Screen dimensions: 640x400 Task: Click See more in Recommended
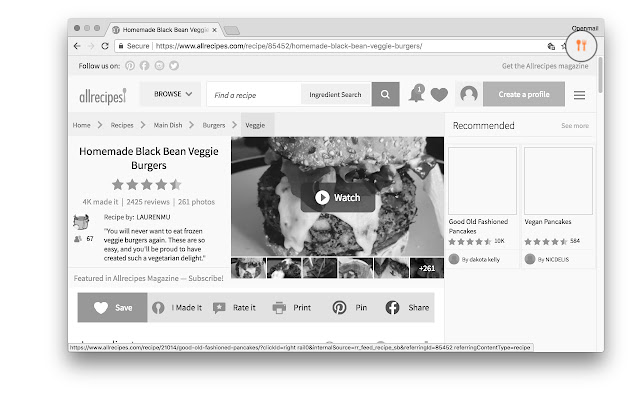click(x=575, y=126)
